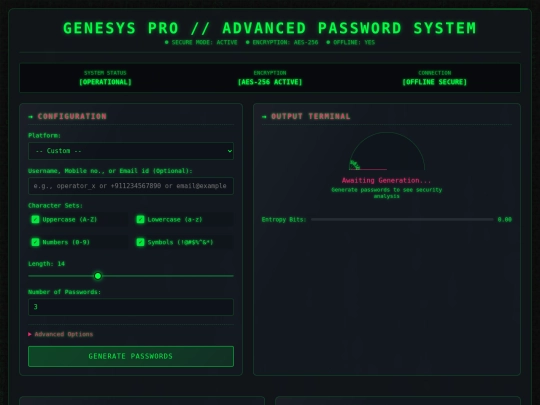Click the username or email input field
The image size is (540, 405).
131,186
